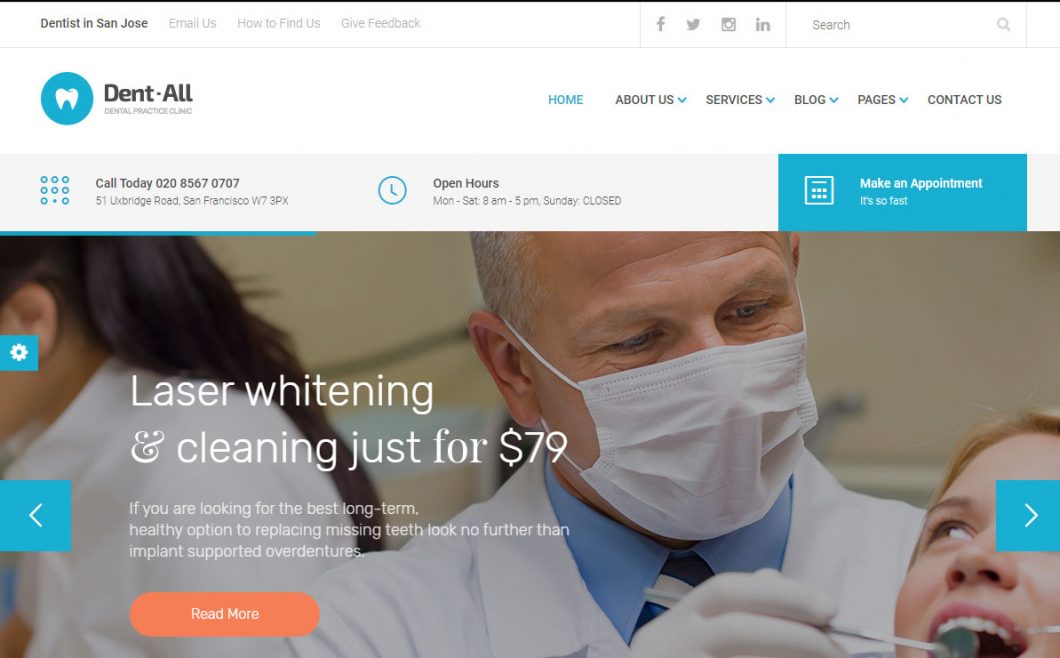Advance to next slide with right arrow

click(x=1028, y=515)
